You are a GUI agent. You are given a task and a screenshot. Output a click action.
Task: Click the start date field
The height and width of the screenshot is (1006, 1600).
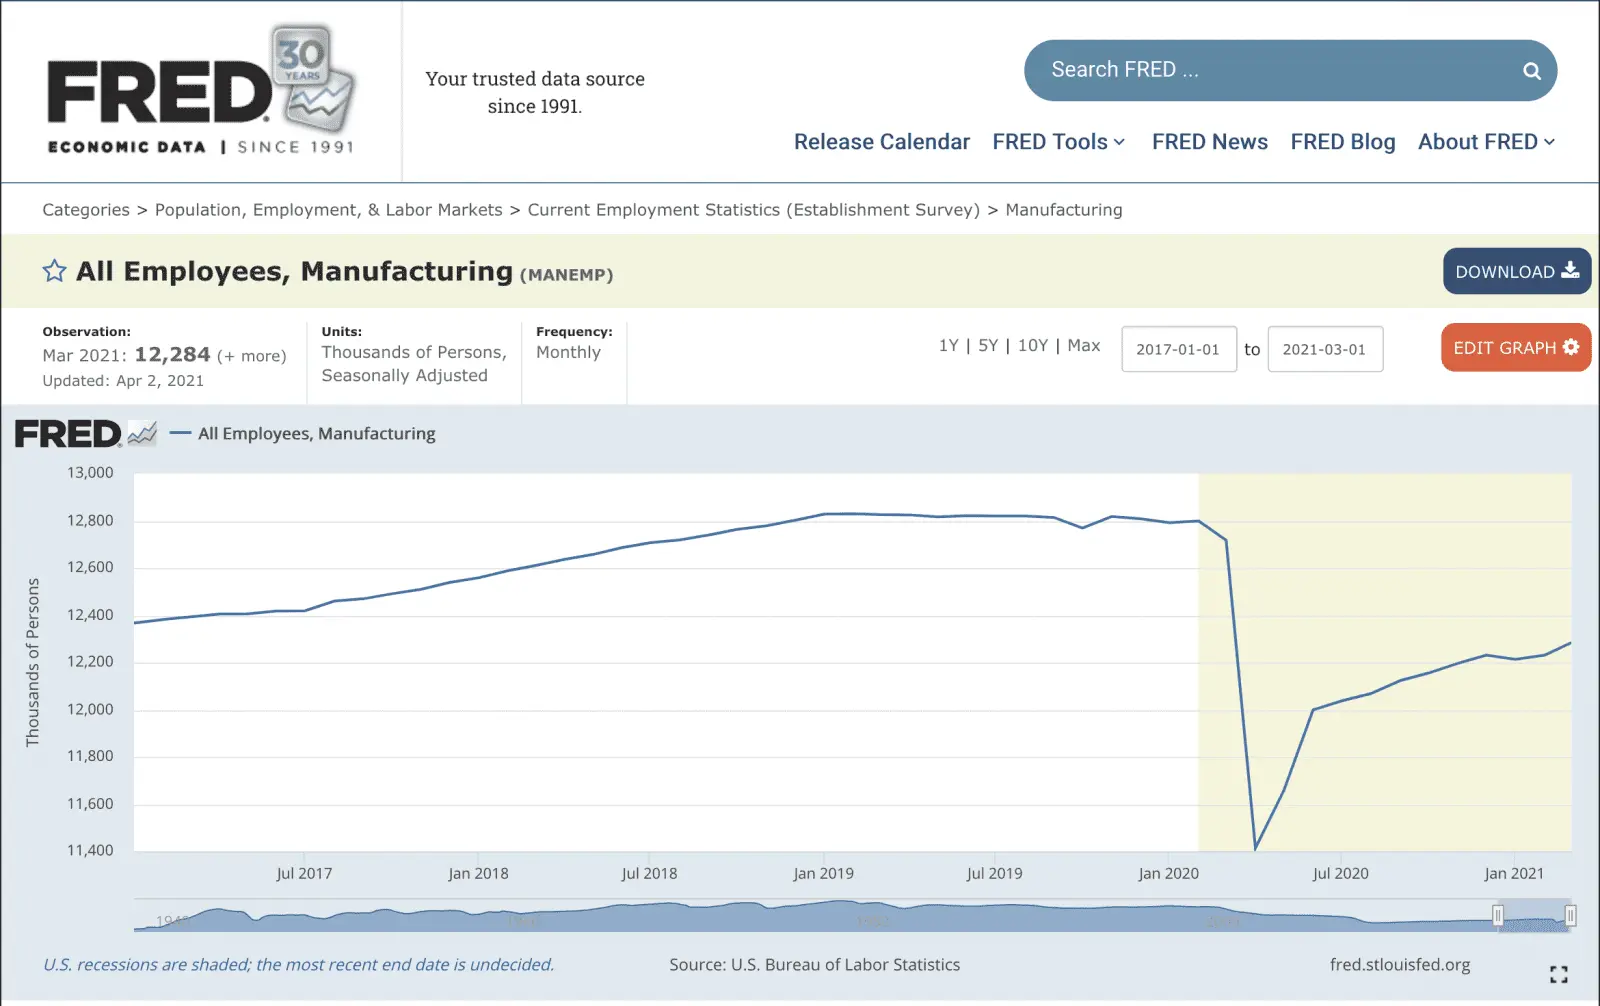(x=1178, y=349)
